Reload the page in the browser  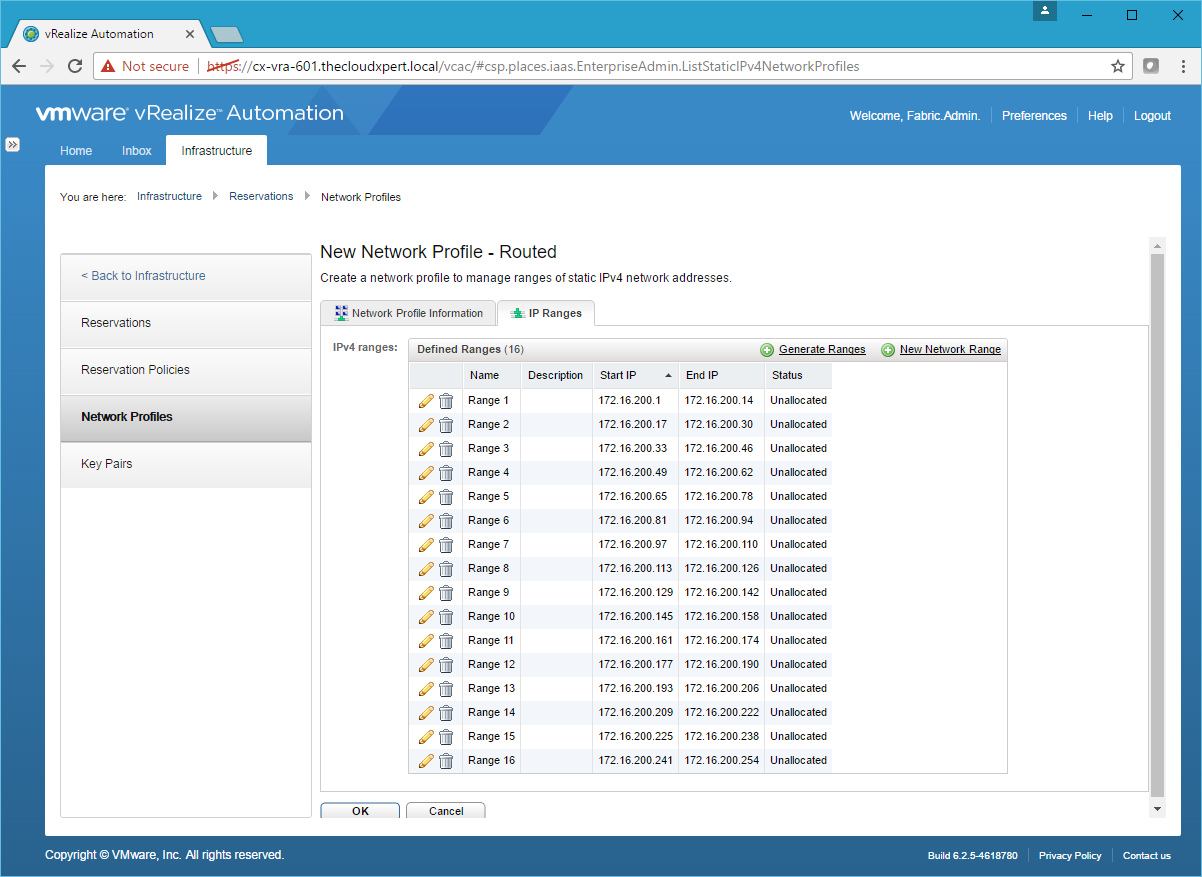(x=74, y=66)
